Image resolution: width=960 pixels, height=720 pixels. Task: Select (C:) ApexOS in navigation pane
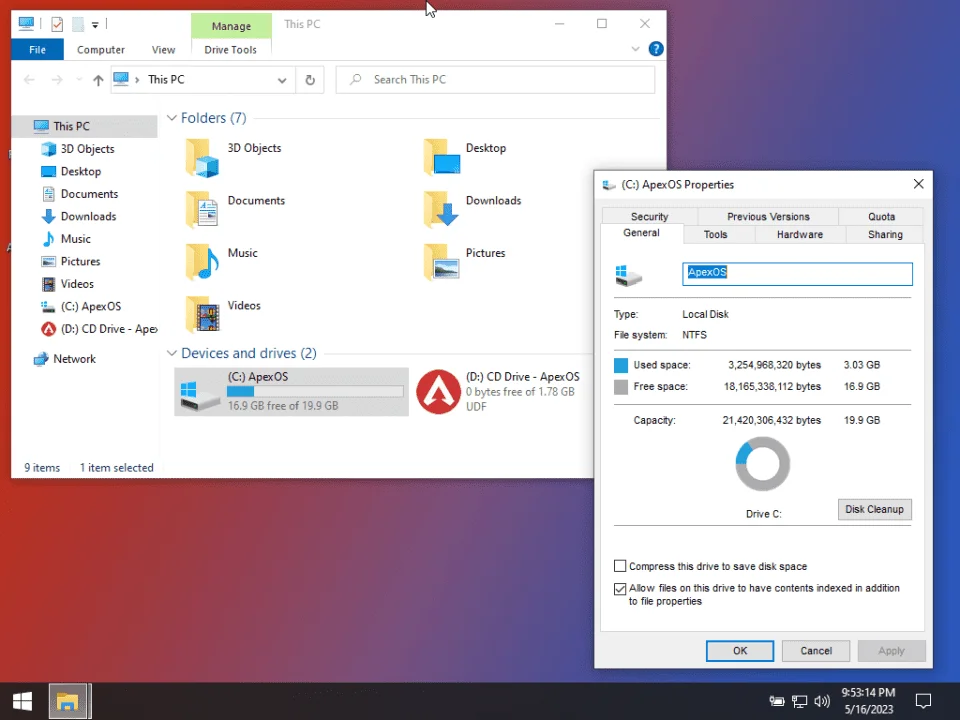[90, 306]
